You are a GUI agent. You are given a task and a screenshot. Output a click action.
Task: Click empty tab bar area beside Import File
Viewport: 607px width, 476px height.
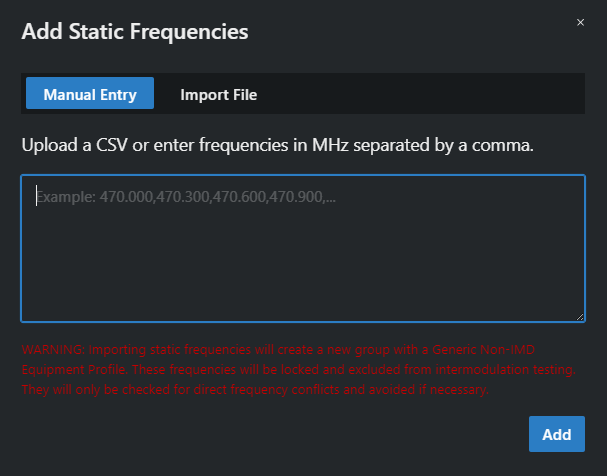pos(420,94)
